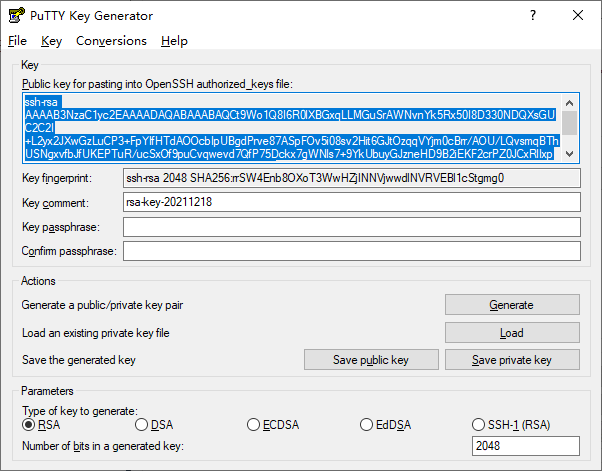The height and width of the screenshot is (471, 602).
Task: Click Save public key
Action: coord(371,360)
